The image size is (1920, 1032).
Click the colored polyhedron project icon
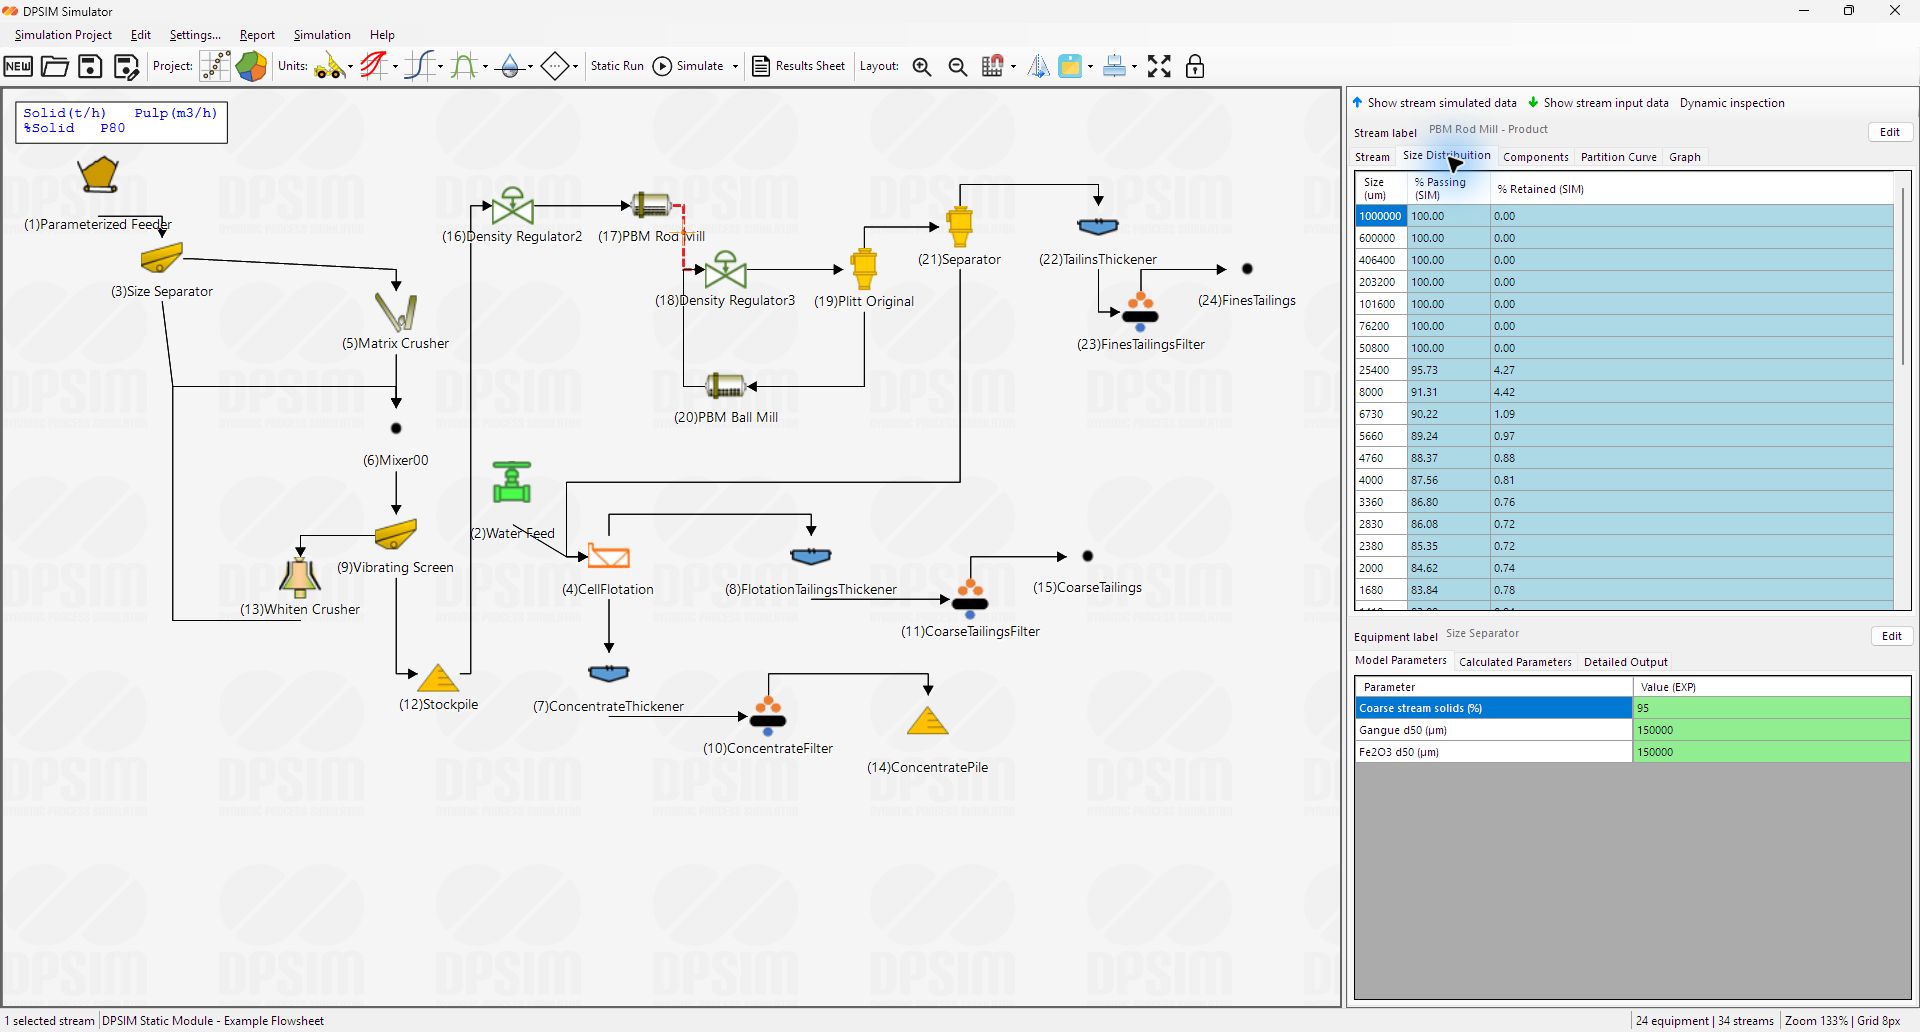pos(251,67)
